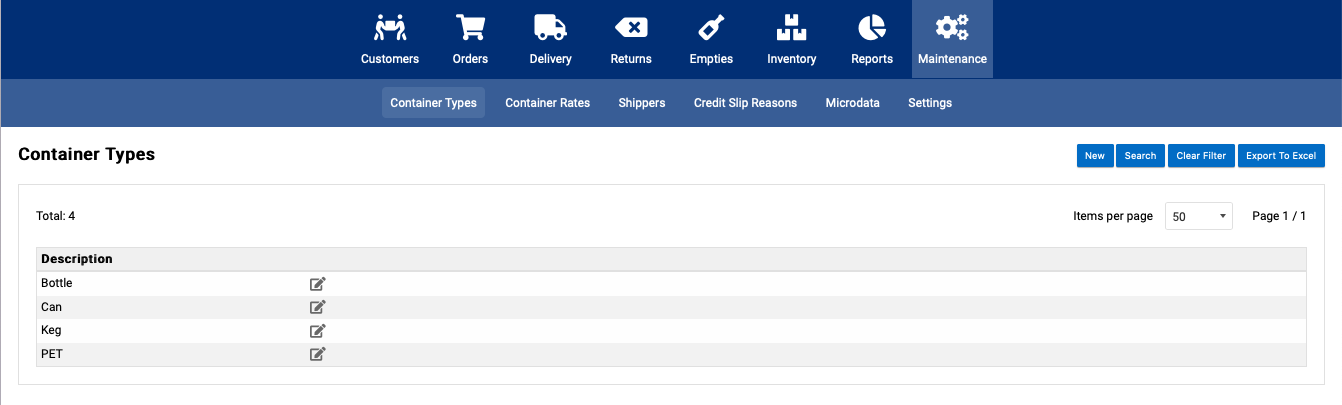Select the Description column header
The width and height of the screenshot is (1342, 405).
click(77, 259)
